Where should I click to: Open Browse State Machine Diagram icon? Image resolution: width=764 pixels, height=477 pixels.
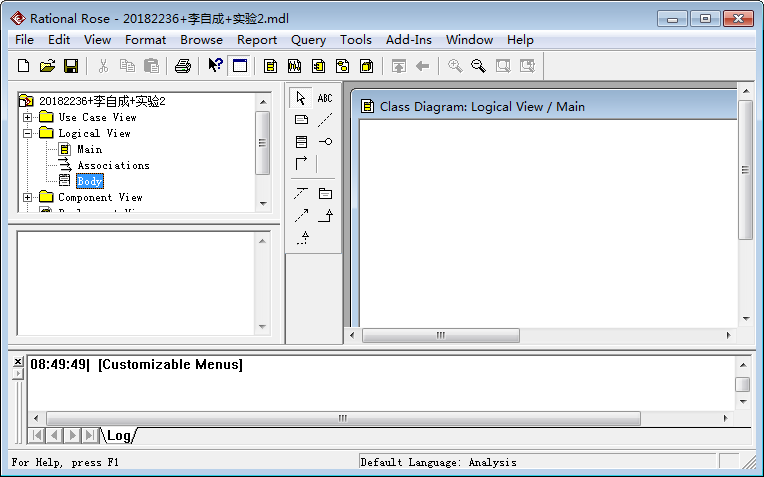coord(343,66)
